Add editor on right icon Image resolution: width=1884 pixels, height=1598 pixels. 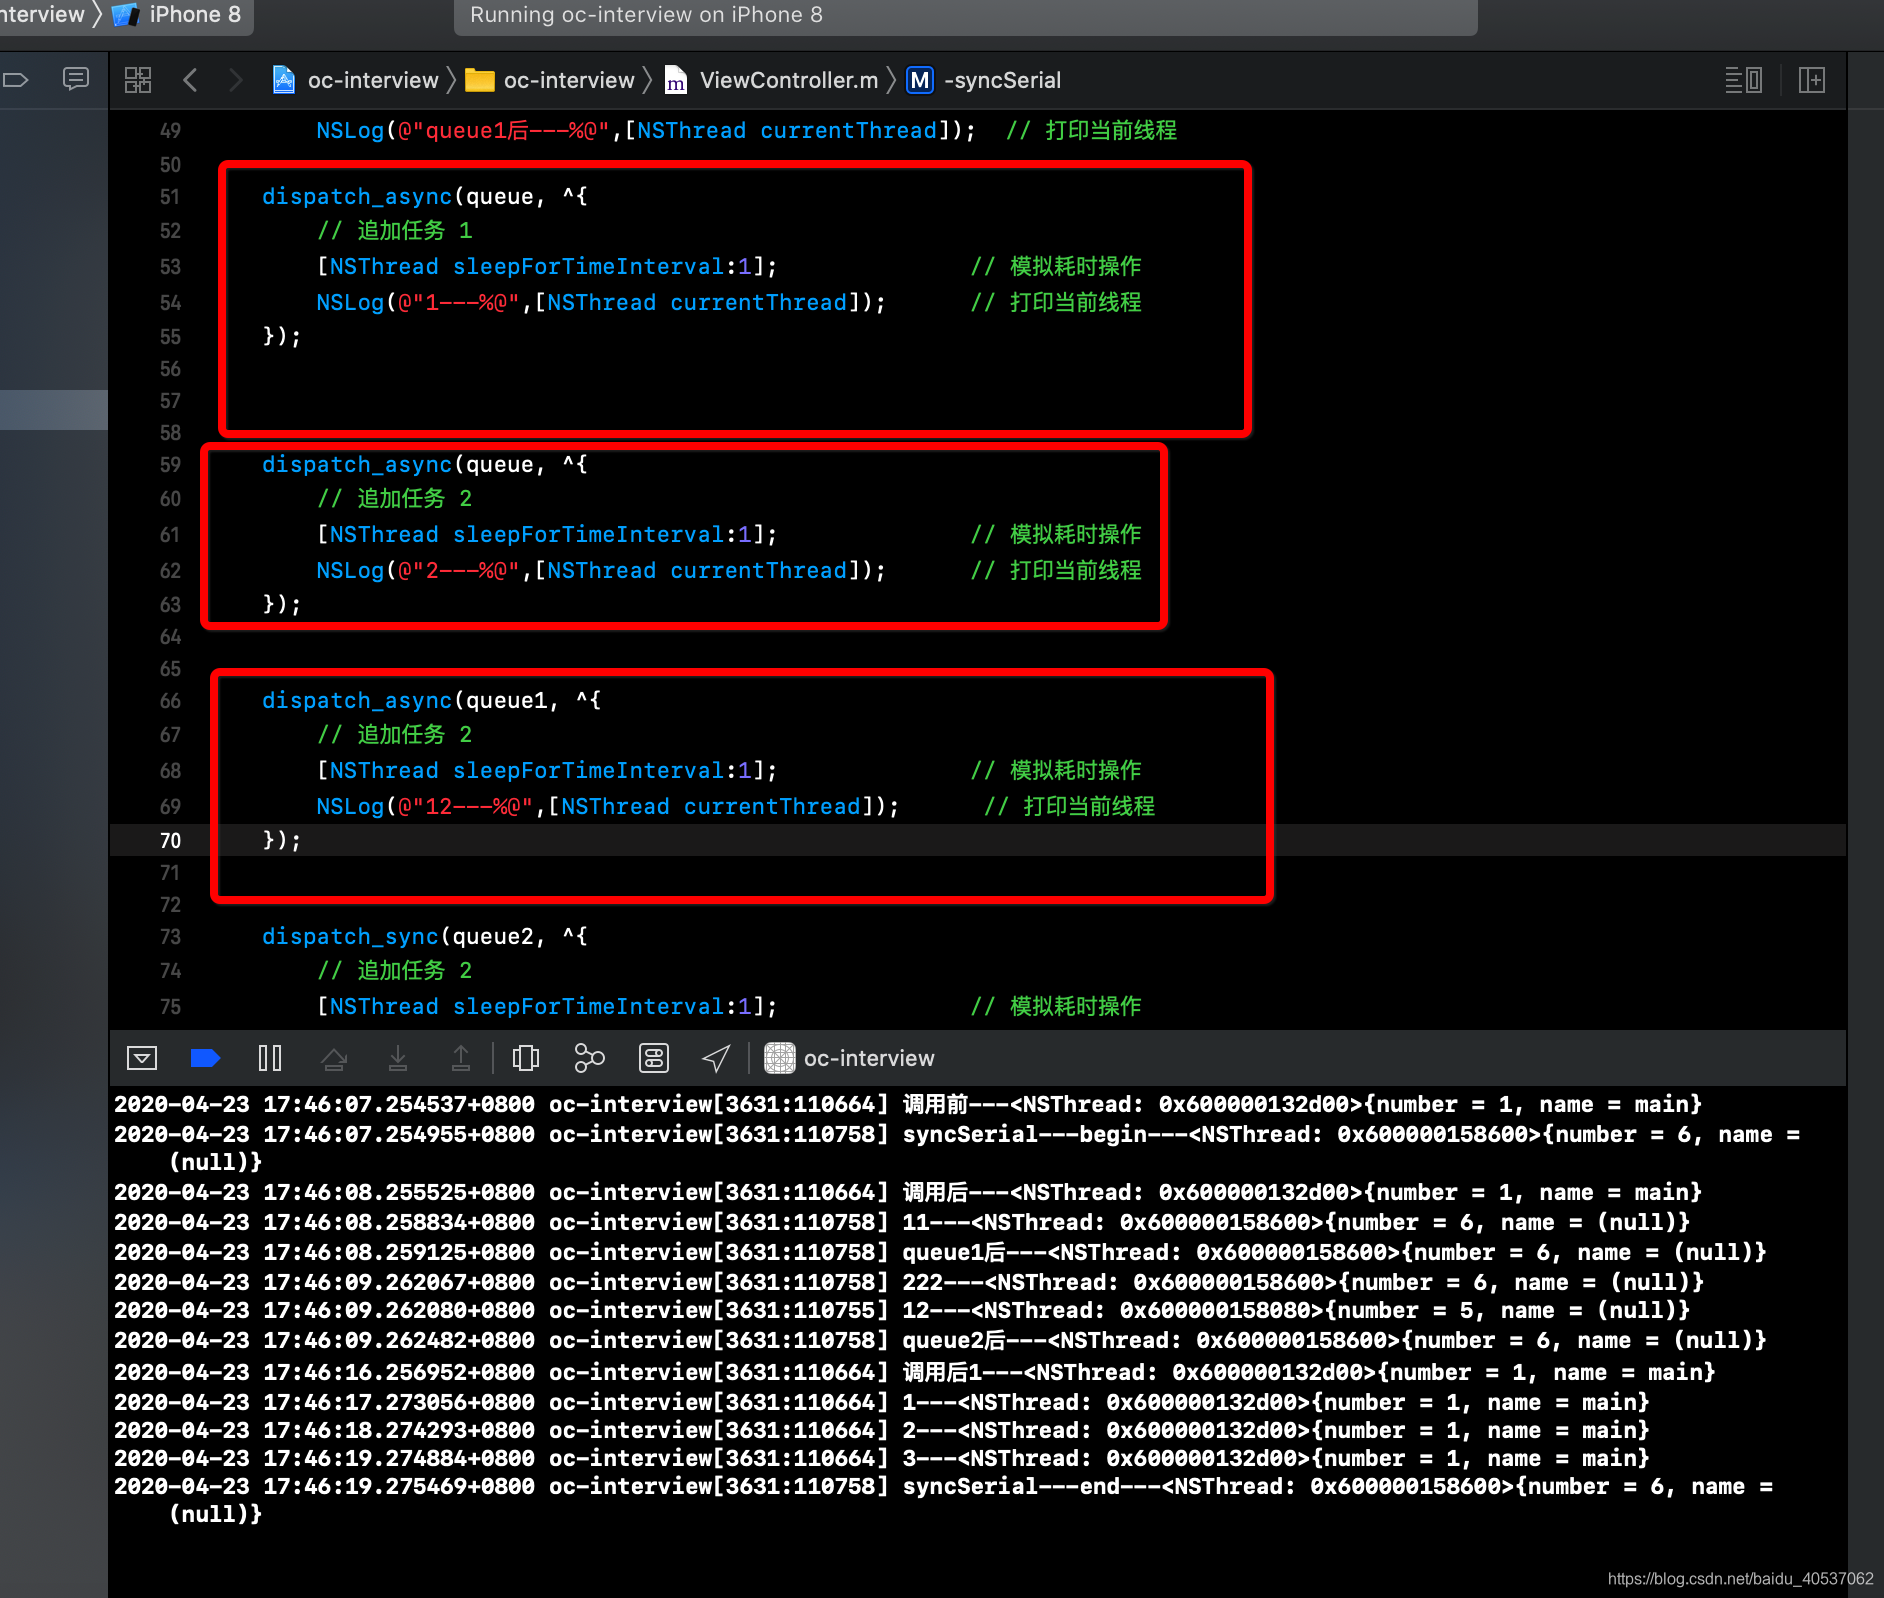pyautogui.click(x=1812, y=80)
